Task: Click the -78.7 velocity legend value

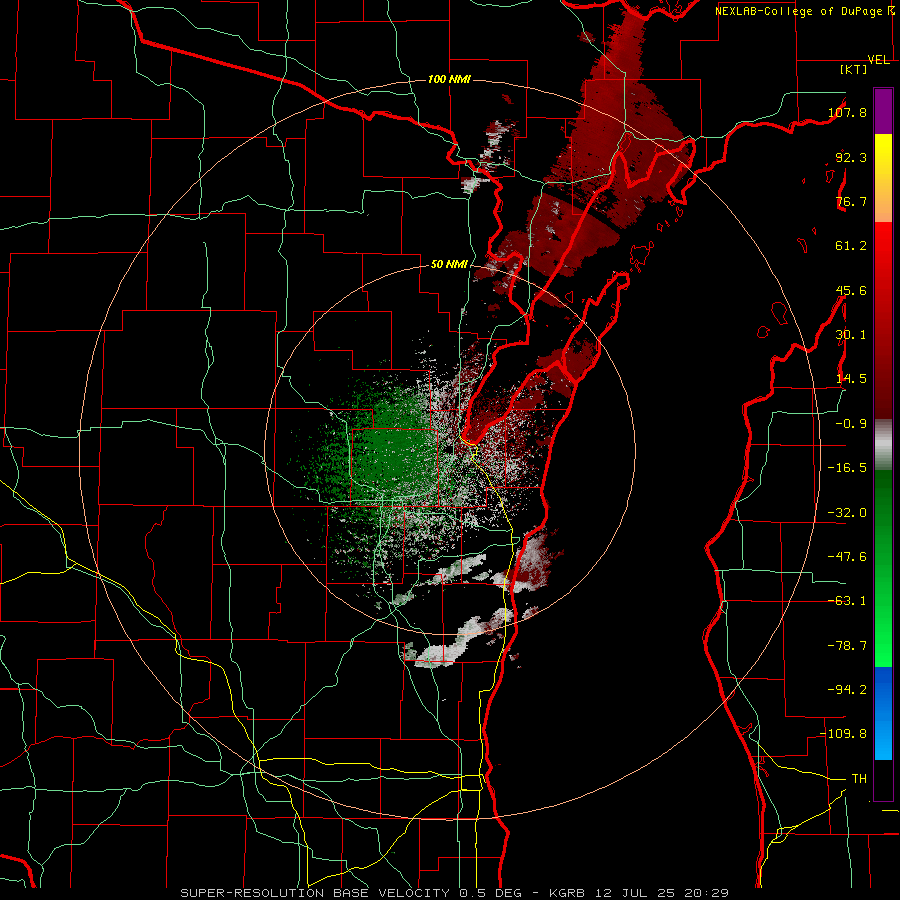Action: click(x=848, y=646)
